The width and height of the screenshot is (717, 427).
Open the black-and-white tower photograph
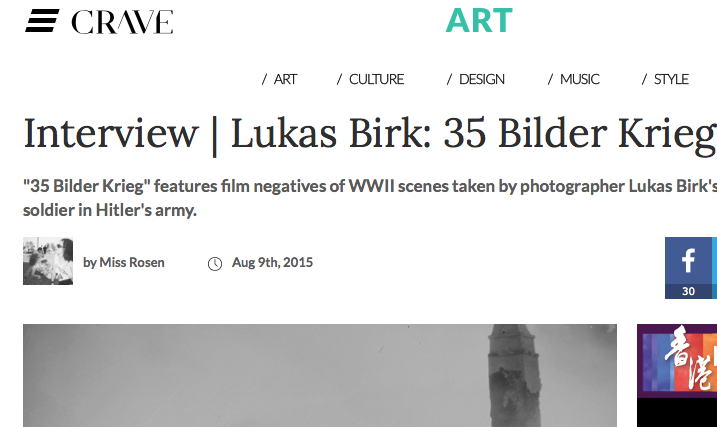click(320, 376)
